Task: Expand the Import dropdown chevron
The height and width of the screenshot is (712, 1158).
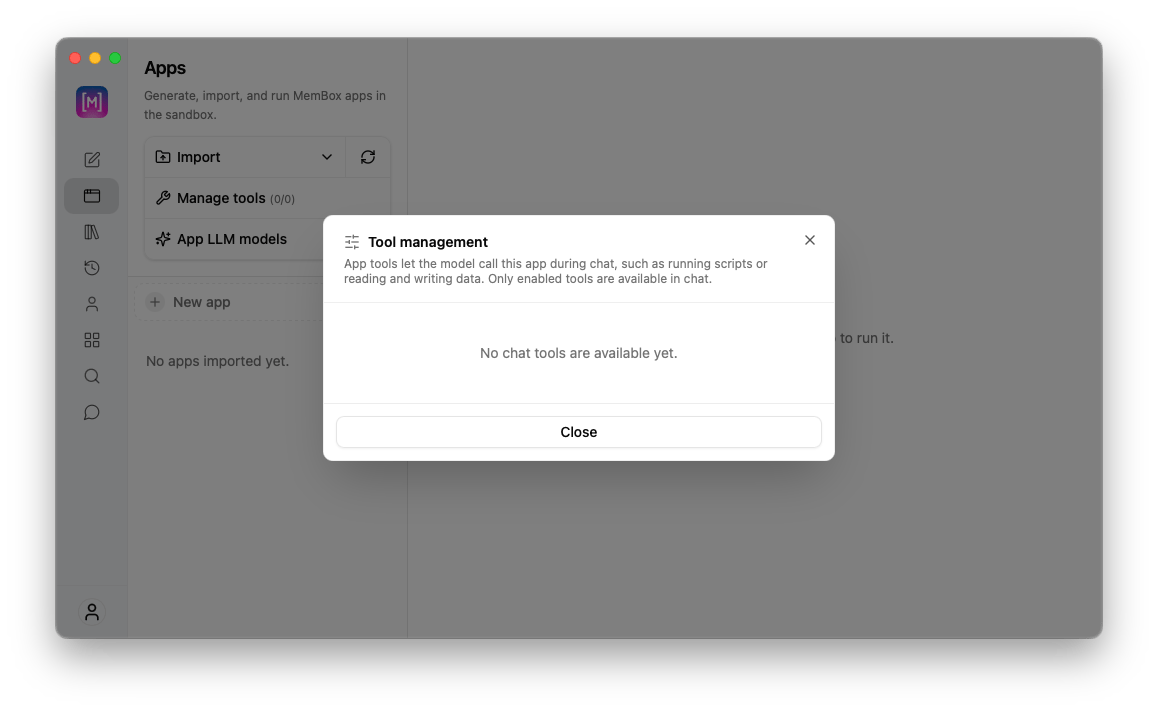Action: click(x=326, y=157)
